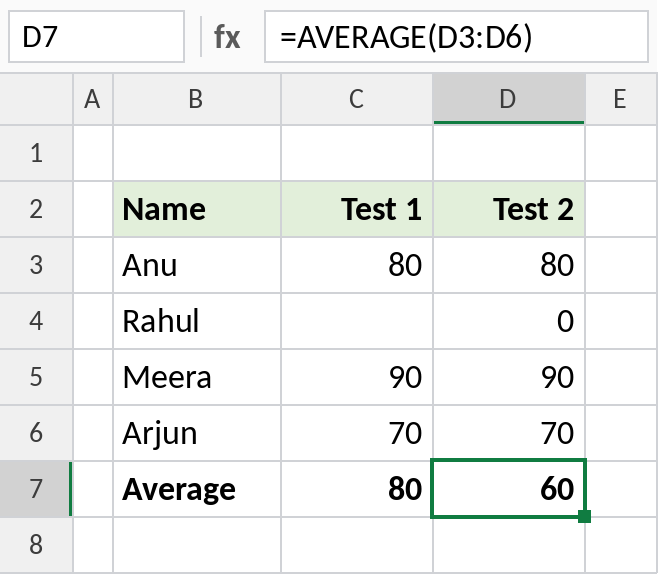Select Meera's Test 1 score 90
This screenshot has width=658, height=574.
point(357,377)
